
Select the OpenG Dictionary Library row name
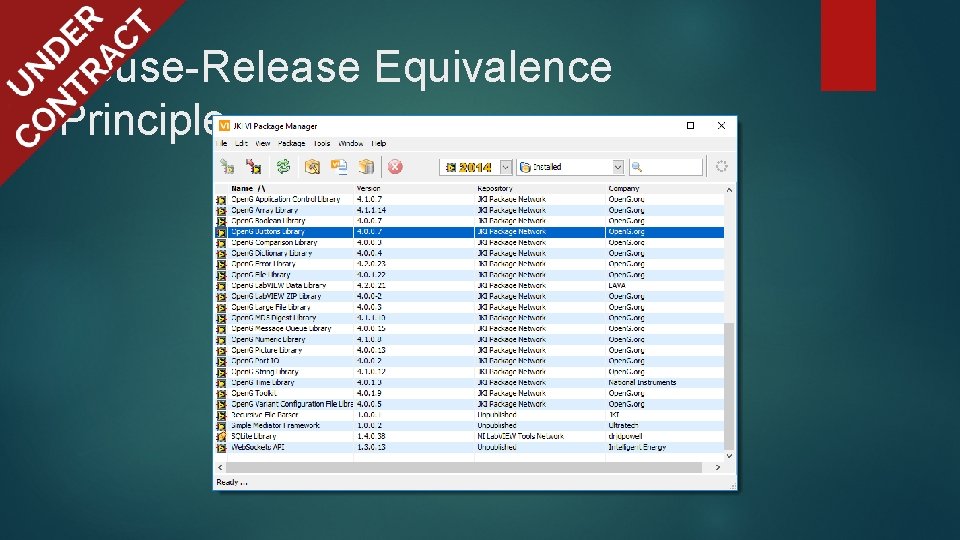coord(272,253)
